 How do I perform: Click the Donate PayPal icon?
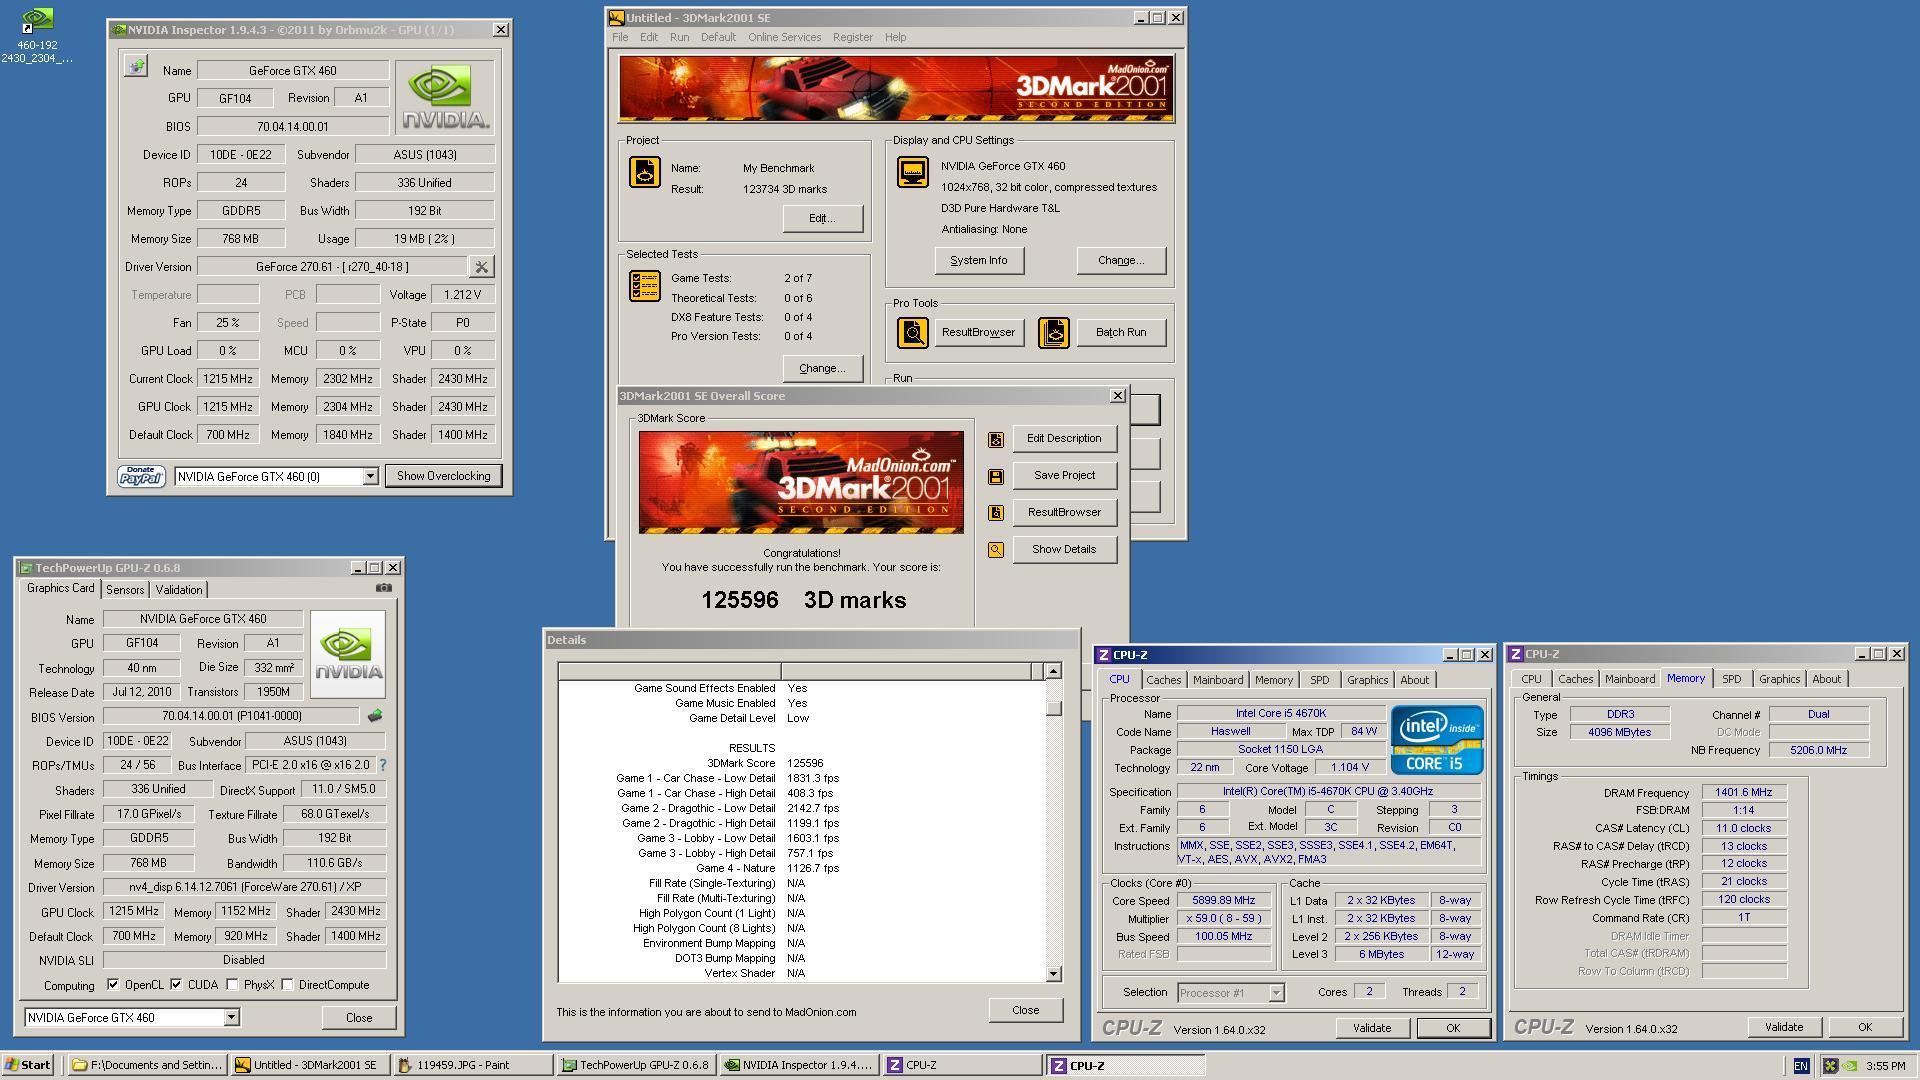click(141, 476)
